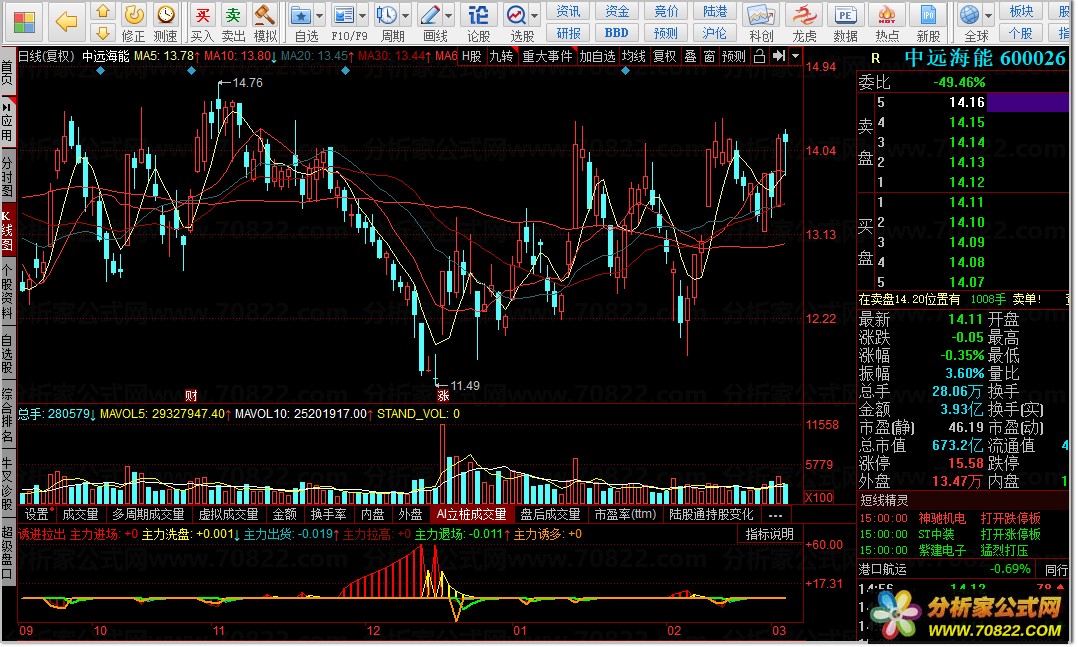Switch to the 换手率 turnover tab
The width and height of the screenshot is (1078, 647).
point(328,514)
